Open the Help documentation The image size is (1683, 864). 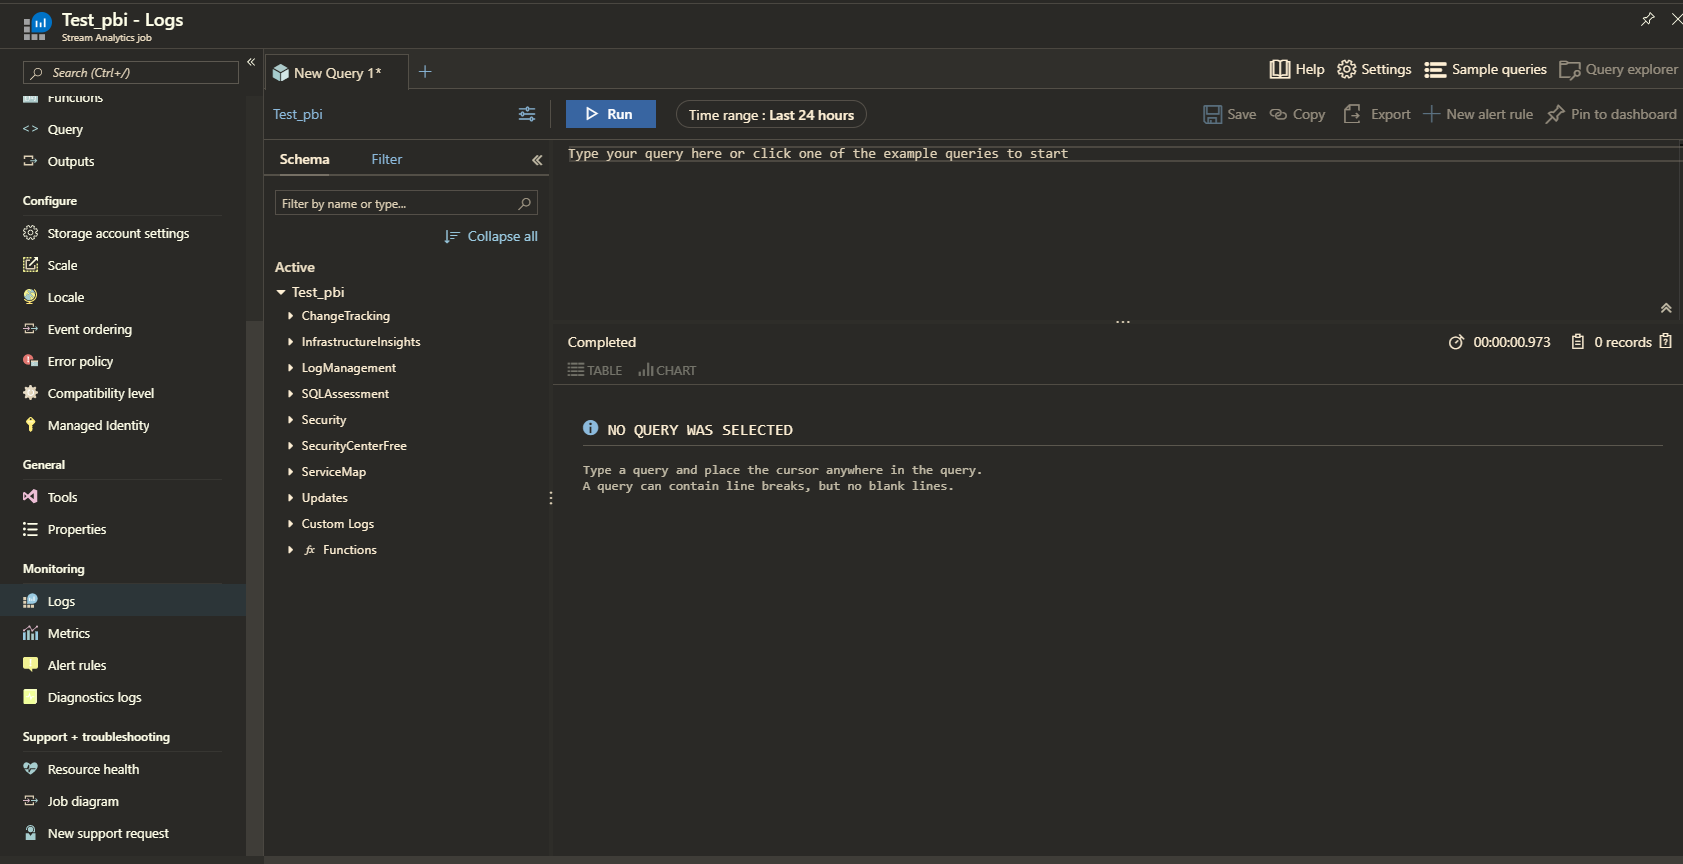1297,69
